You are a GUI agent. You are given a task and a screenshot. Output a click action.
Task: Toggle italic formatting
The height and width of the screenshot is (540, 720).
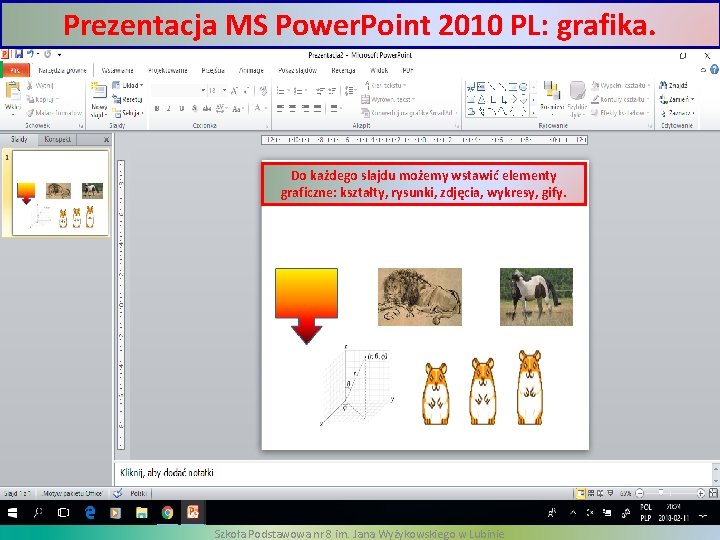[169, 108]
